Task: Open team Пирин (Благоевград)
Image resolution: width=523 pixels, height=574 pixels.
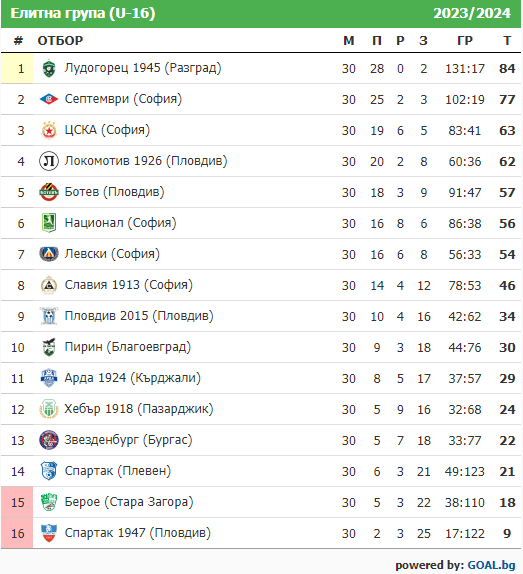Action: 128,347
